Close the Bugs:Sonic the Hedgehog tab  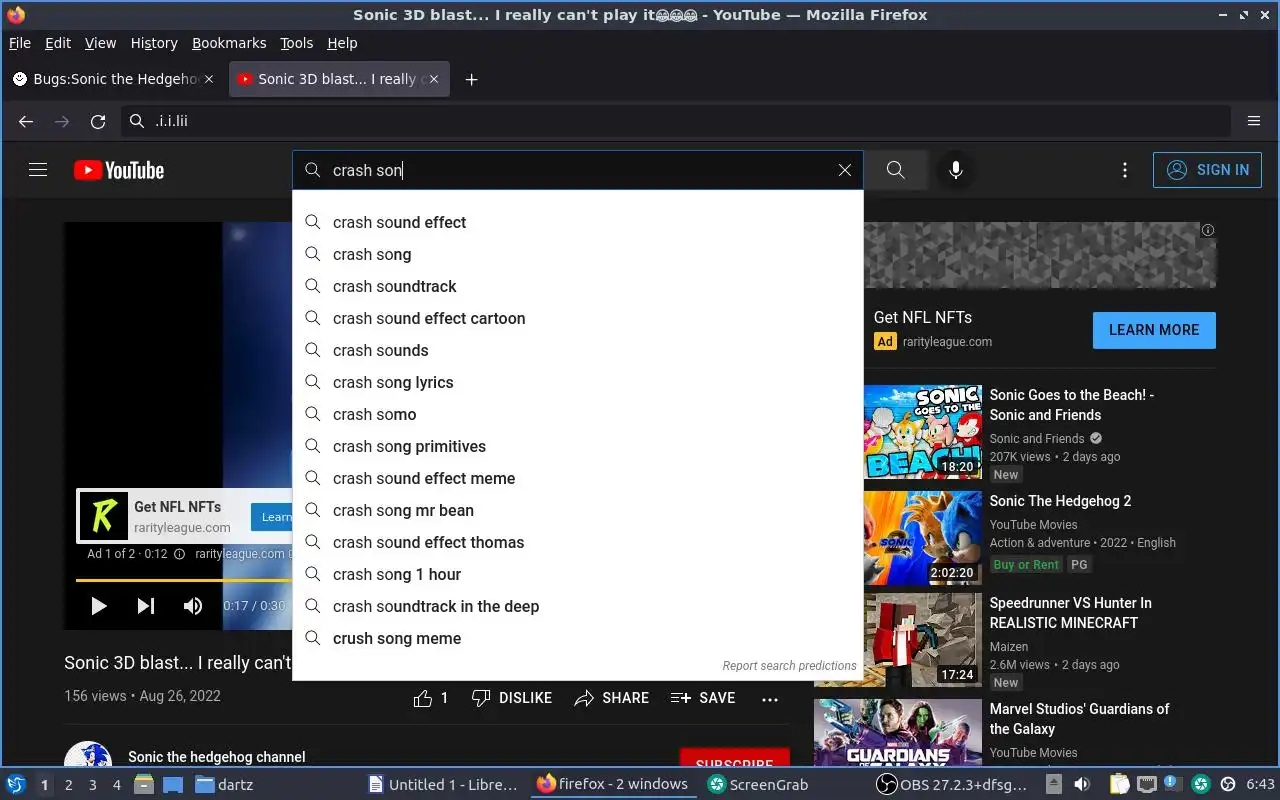click(x=209, y=79)
